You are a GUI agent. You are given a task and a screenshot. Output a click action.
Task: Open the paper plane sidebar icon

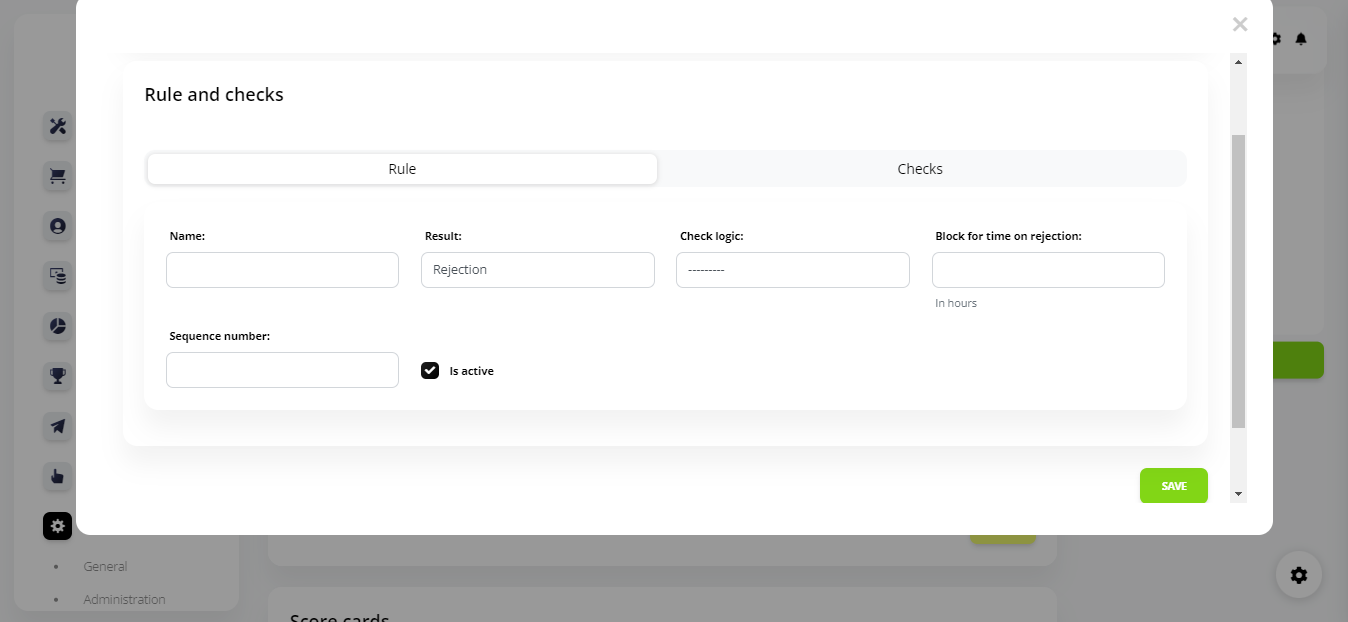pos(58,426)
